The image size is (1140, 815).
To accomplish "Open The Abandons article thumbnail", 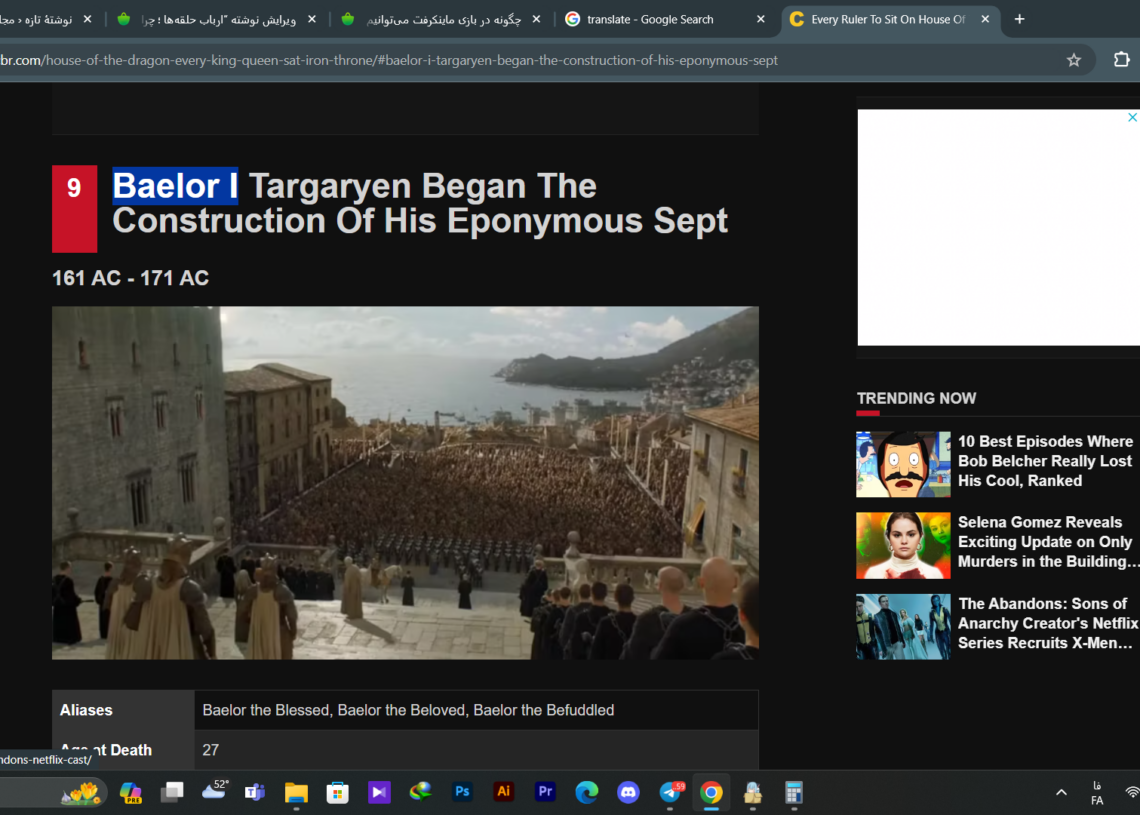I will click(x=903, y=627).
